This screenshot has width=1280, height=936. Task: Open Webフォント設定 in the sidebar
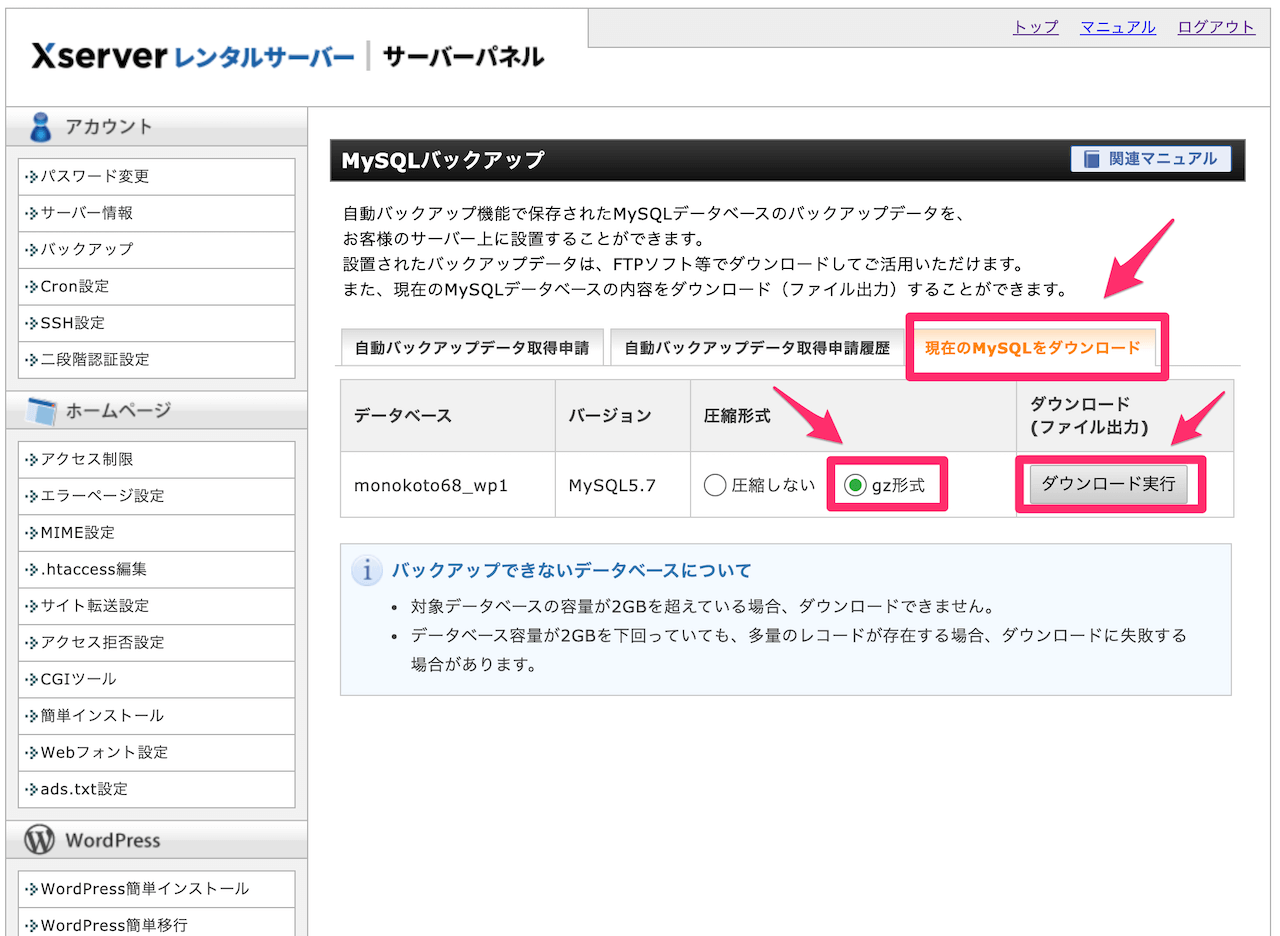[157, 752]
